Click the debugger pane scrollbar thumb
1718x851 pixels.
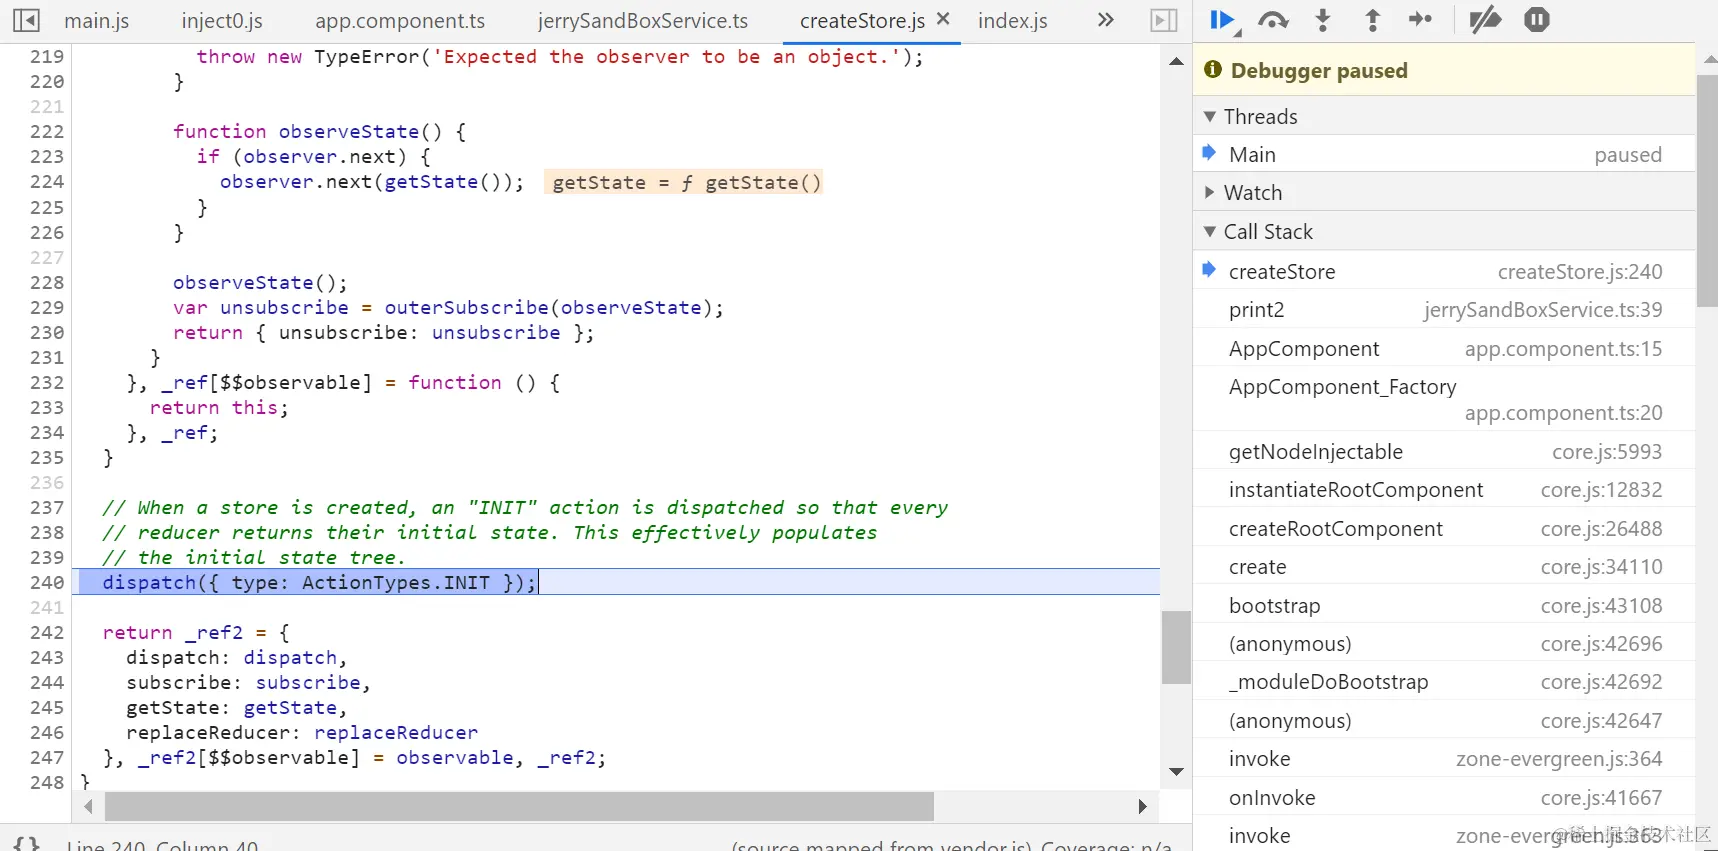click(x=1707, y=189)
